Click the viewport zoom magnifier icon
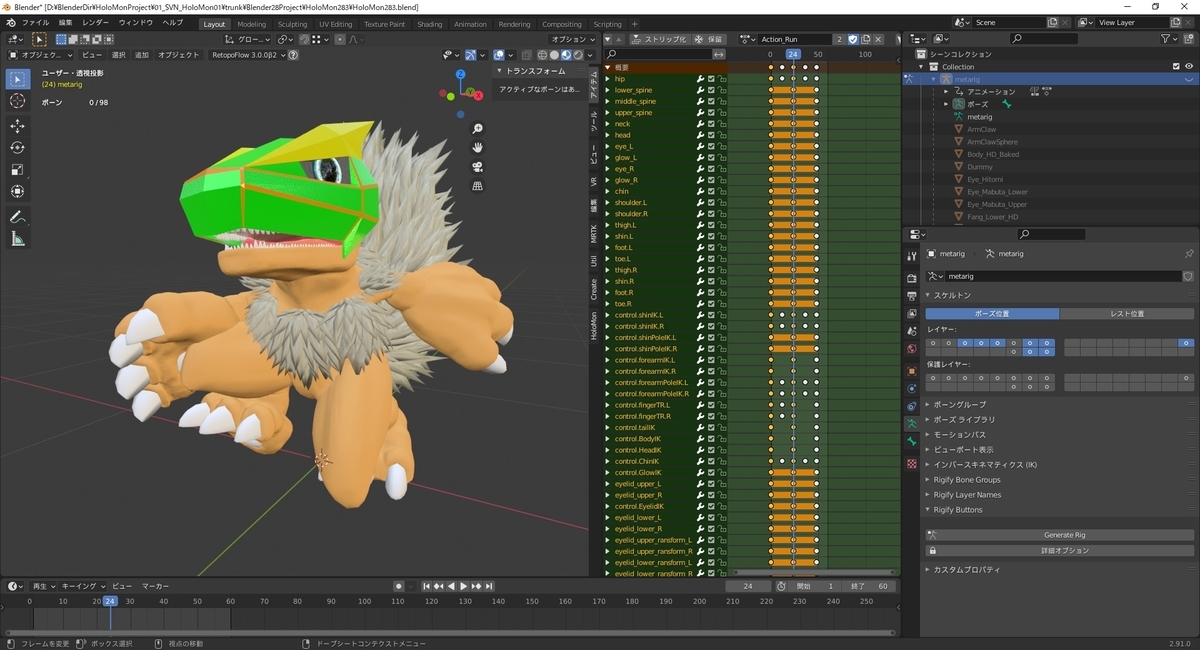 point(478,129)
